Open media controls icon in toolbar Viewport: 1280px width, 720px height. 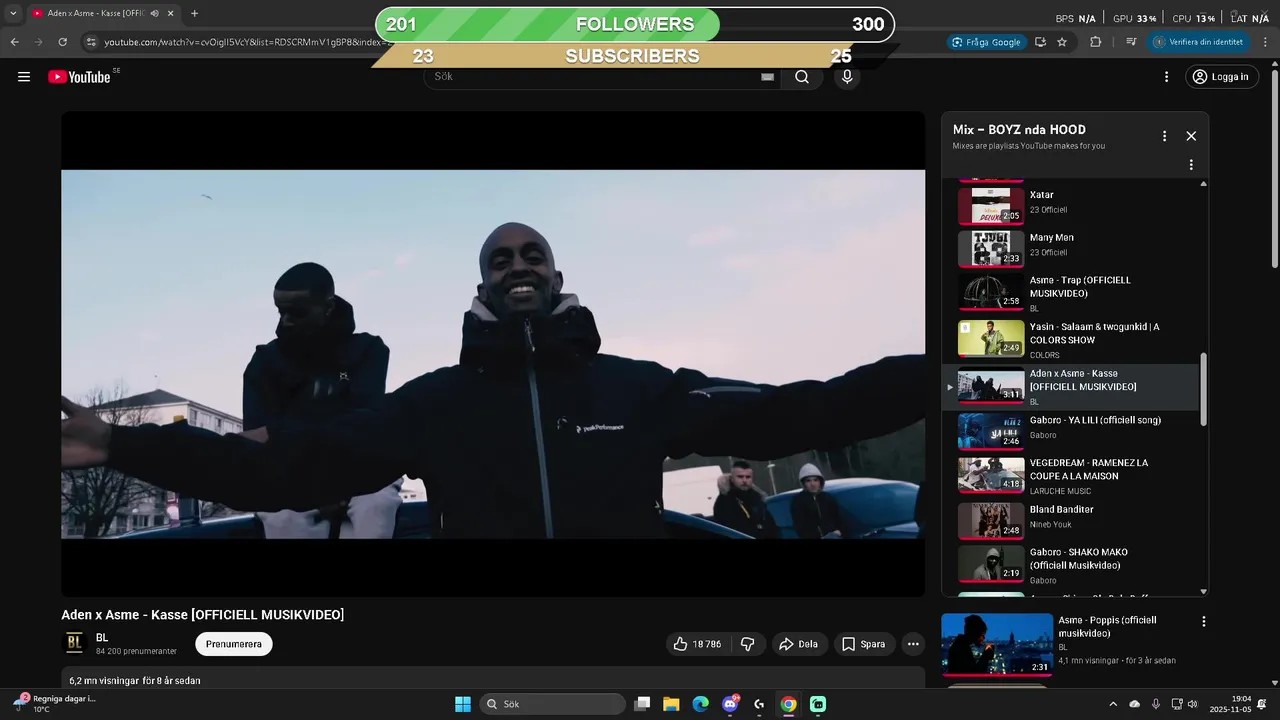[1131, 42]
